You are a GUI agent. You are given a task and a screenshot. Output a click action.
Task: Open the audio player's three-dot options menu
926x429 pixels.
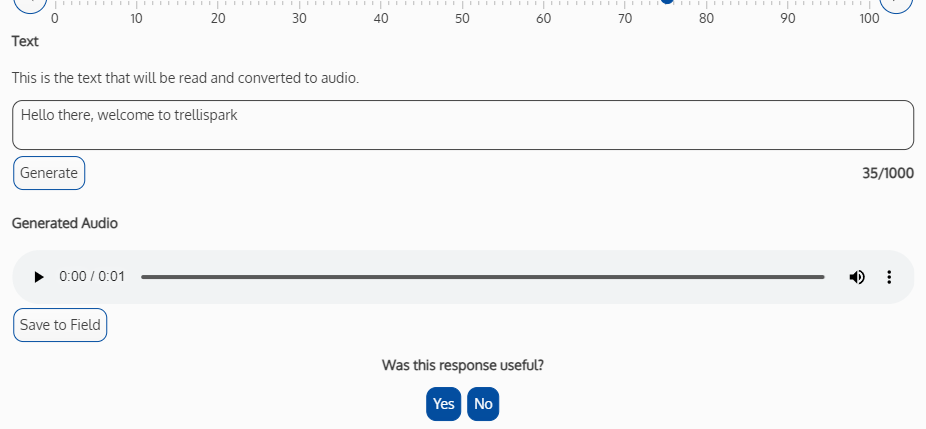[889, 277]
